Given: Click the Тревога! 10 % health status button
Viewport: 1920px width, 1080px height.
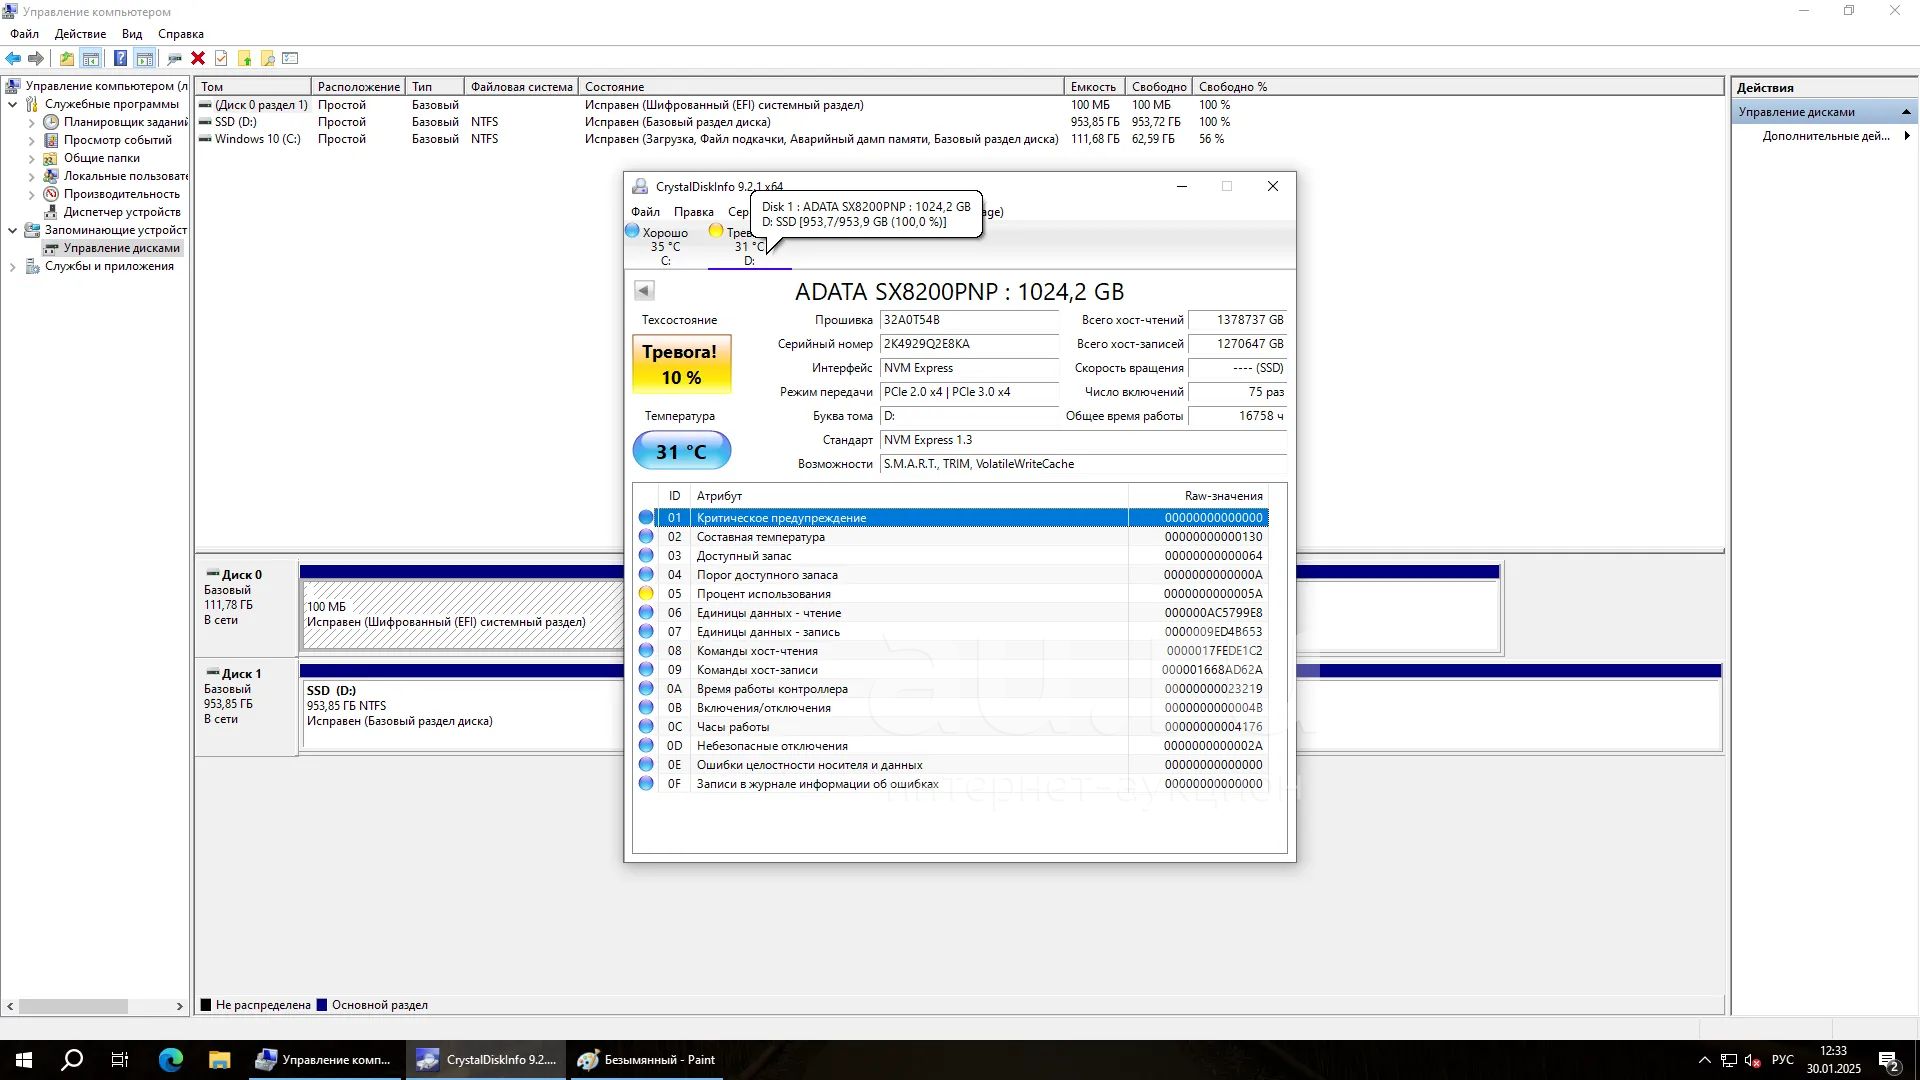Looking at the screenshot, I should coord(681,364).
